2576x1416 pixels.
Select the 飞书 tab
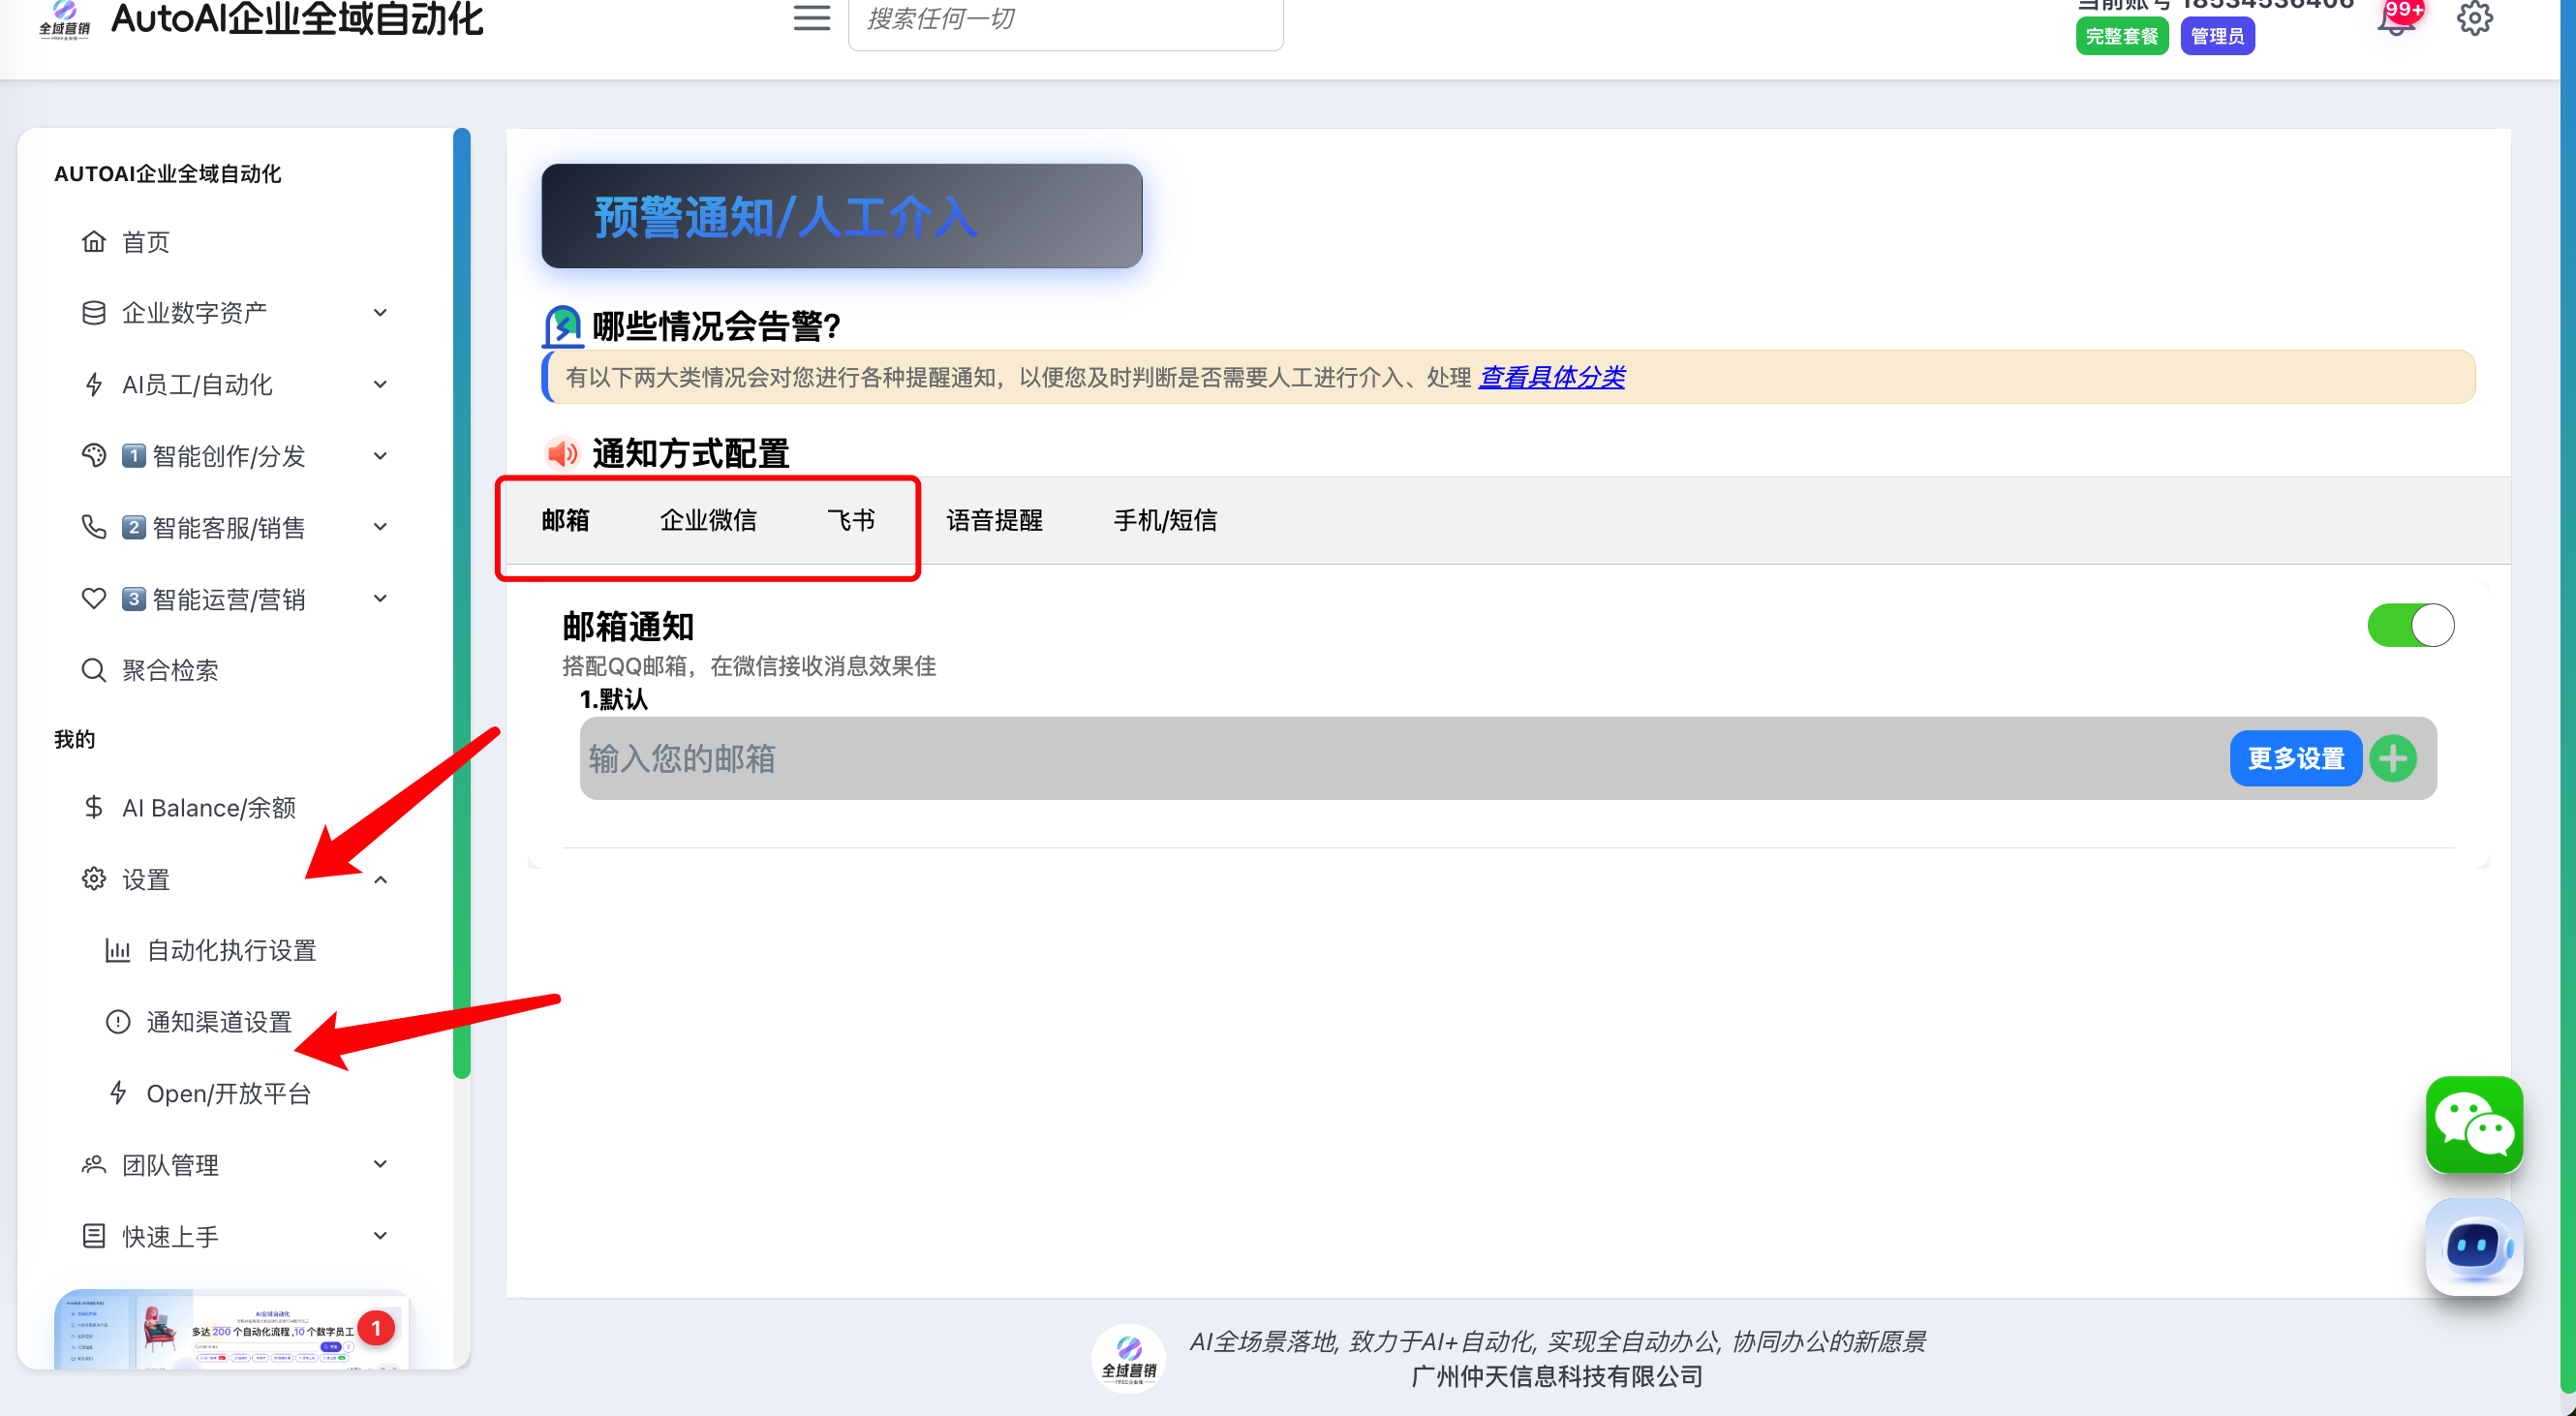click(851, 520)
